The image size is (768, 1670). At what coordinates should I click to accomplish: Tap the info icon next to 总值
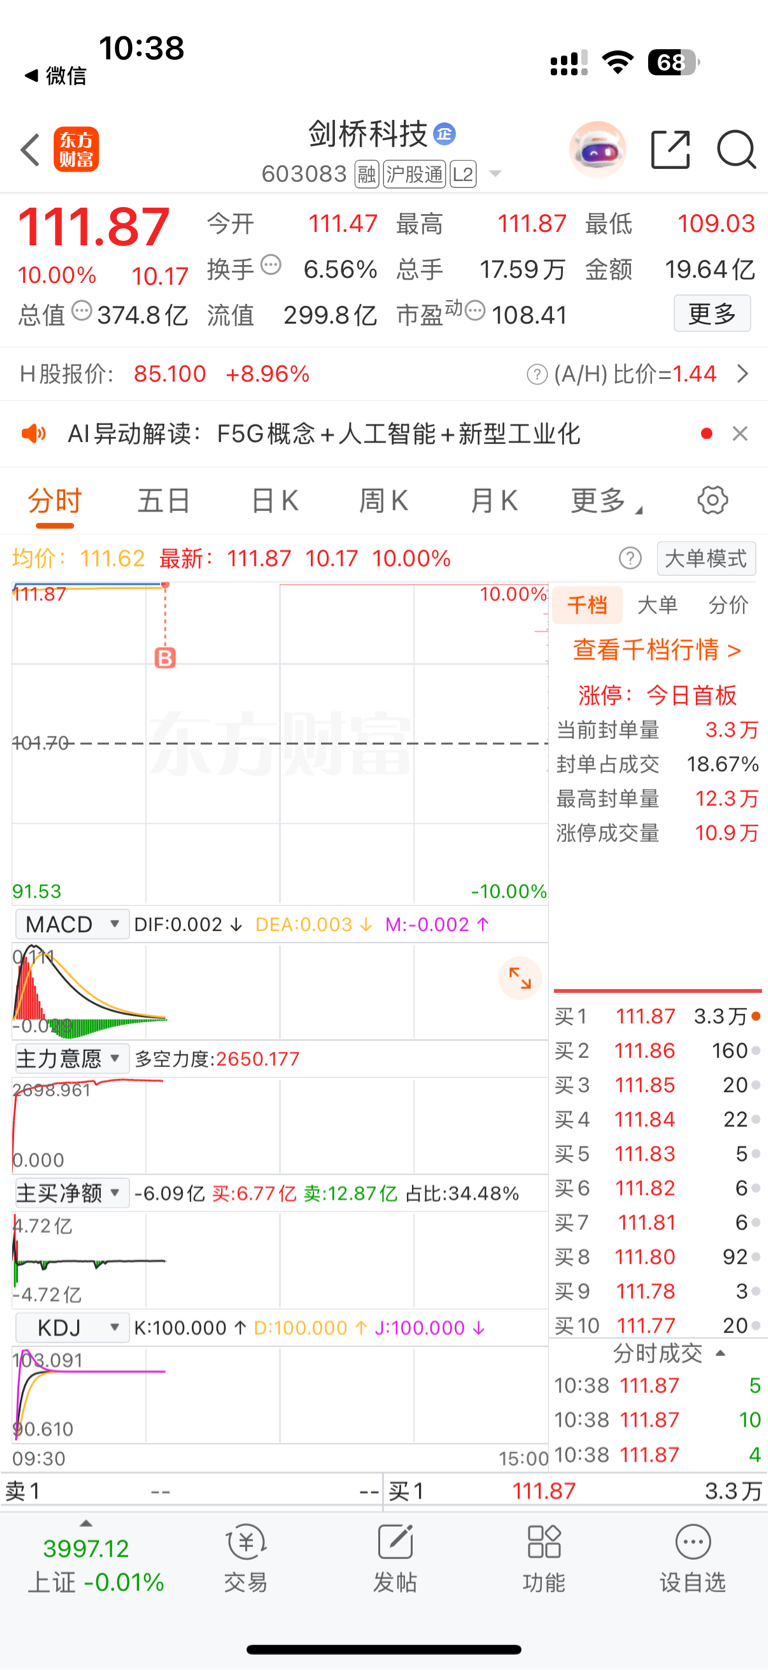(x=82, y=312)
